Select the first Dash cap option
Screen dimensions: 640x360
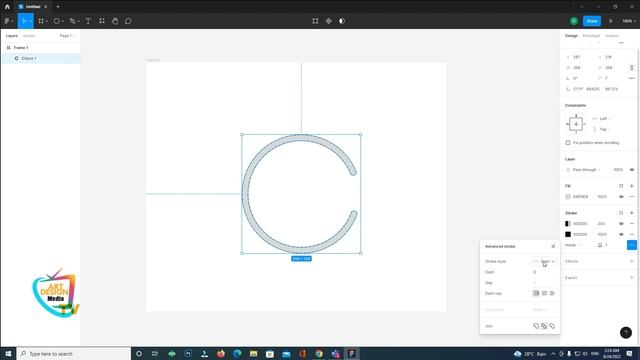click(536, 293)
